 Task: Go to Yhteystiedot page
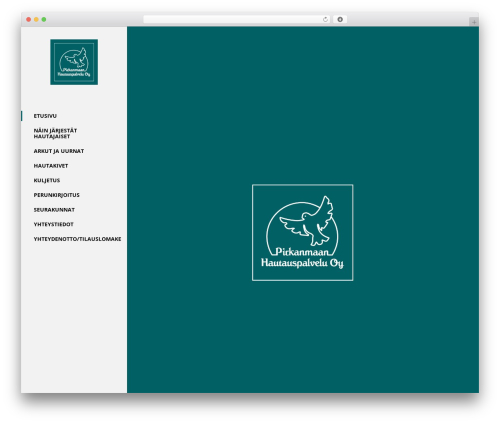53,224
